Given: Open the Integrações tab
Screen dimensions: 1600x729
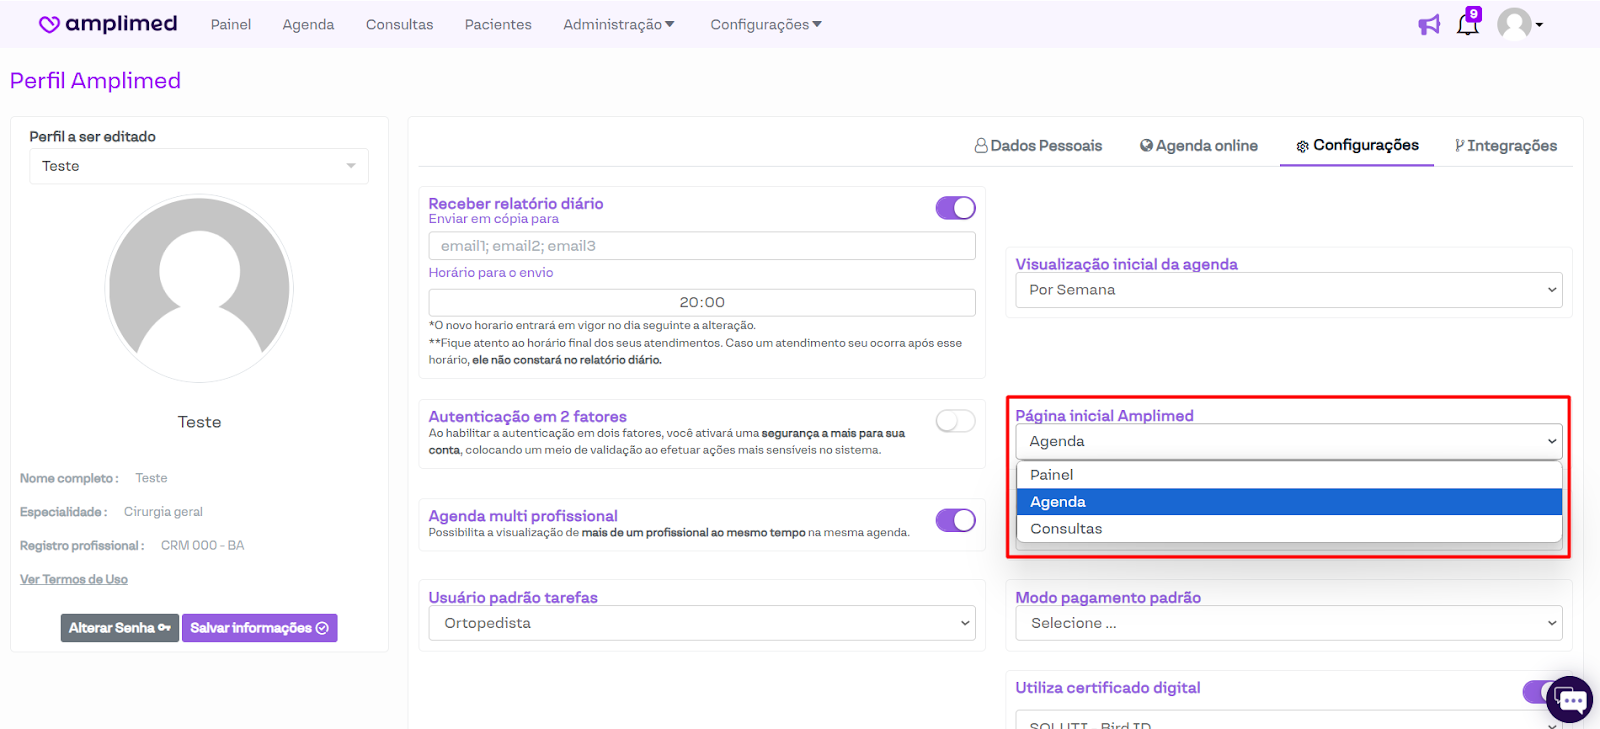Looking at the screenshot, I should pos(1506,146).
